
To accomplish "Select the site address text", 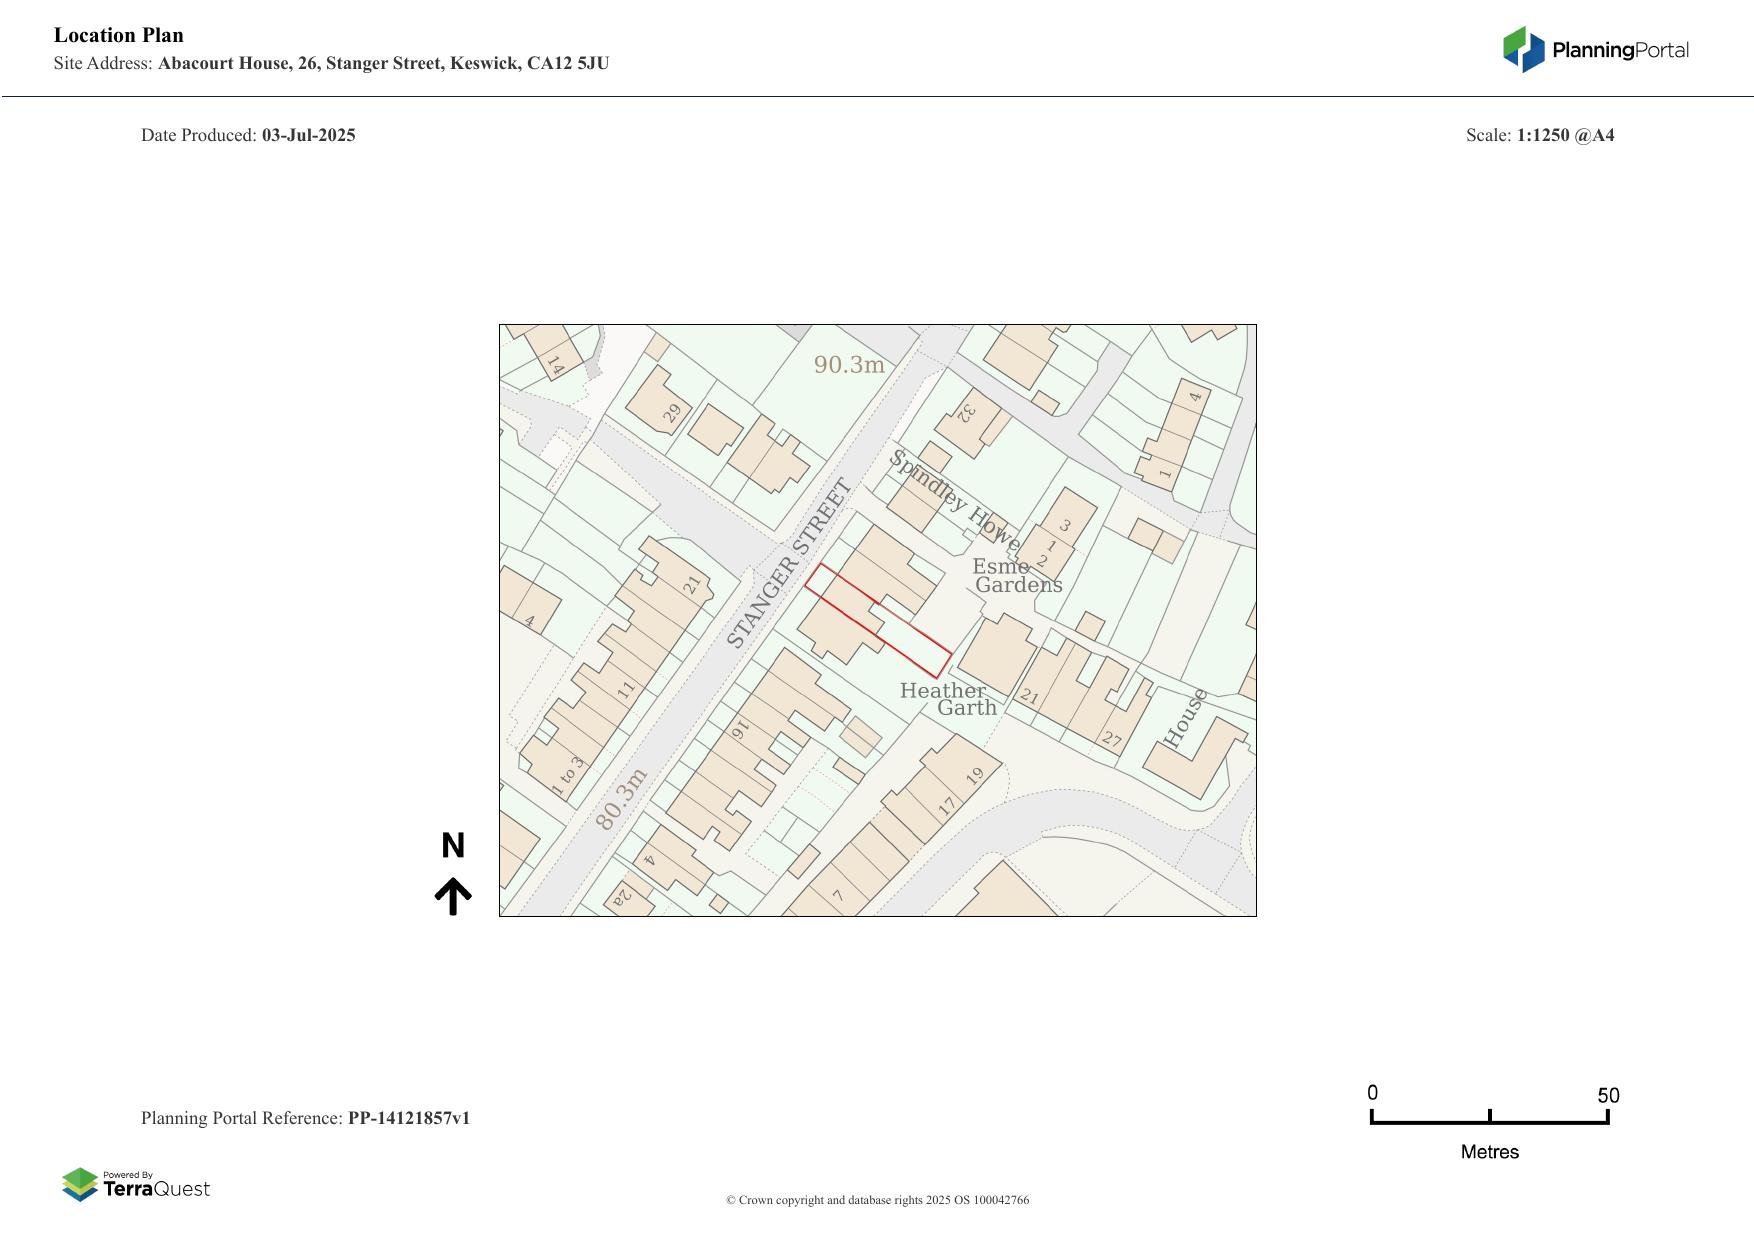I will click(383, 63).
